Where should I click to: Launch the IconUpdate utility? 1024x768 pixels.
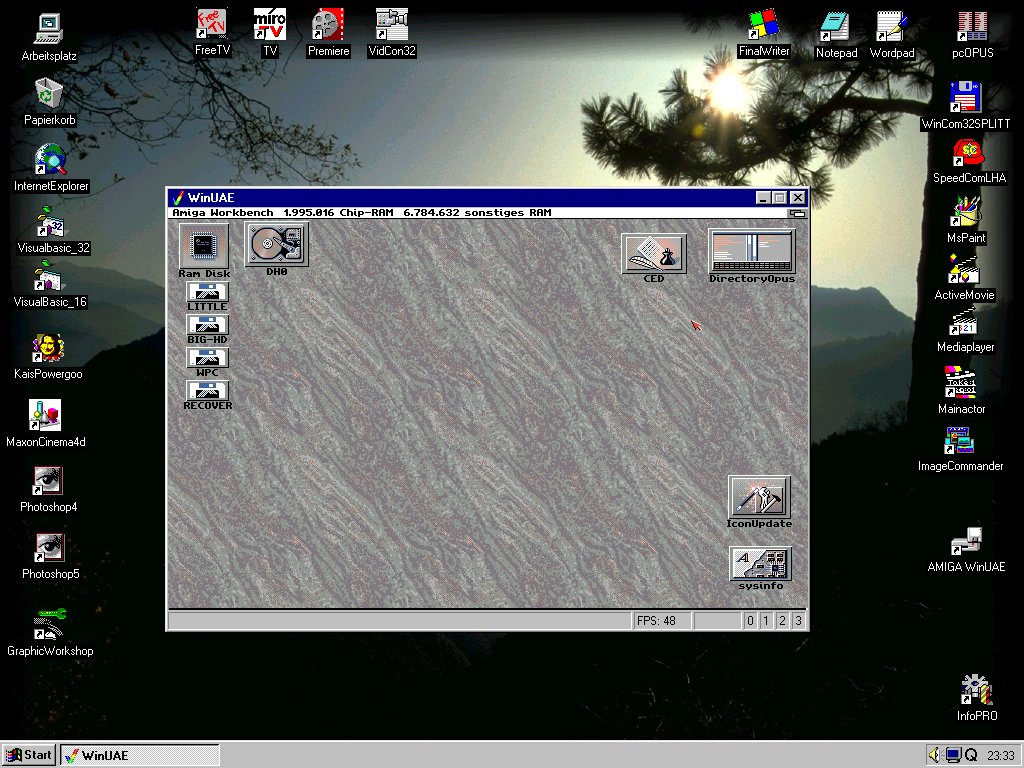pos(759,498)
